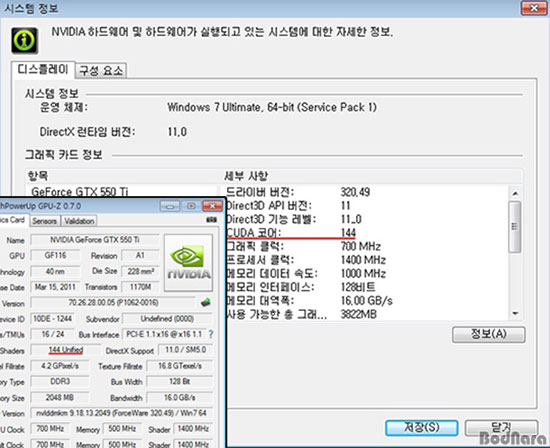The image size is (550, 448).
Task: Close the 시스템 정보 dialog
Action: pos(534,8)
